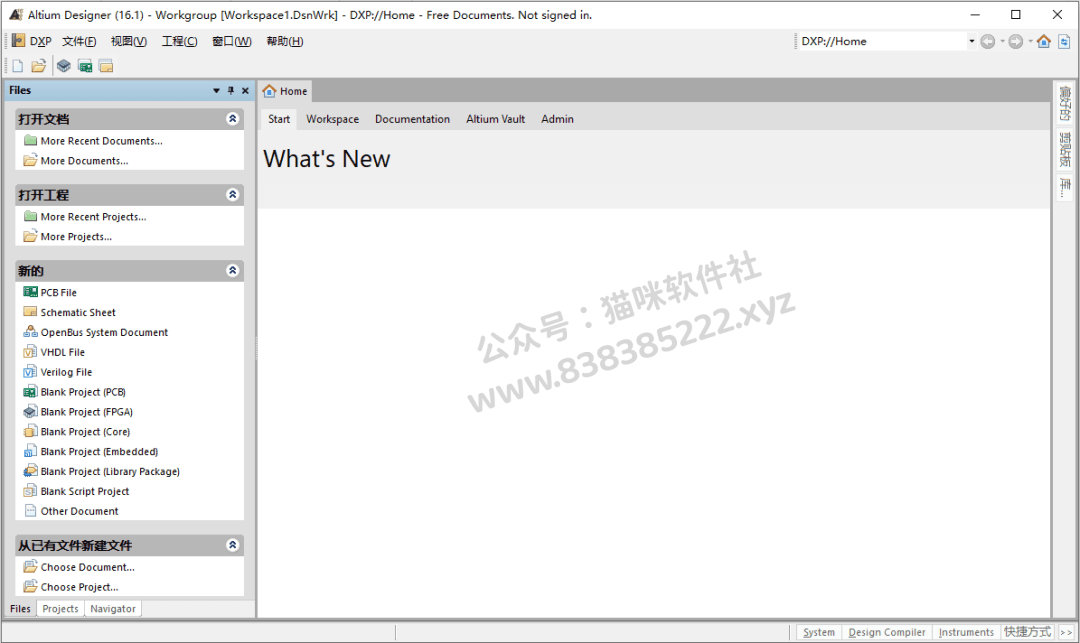Click the device view toolbar icon

point(64,66)
